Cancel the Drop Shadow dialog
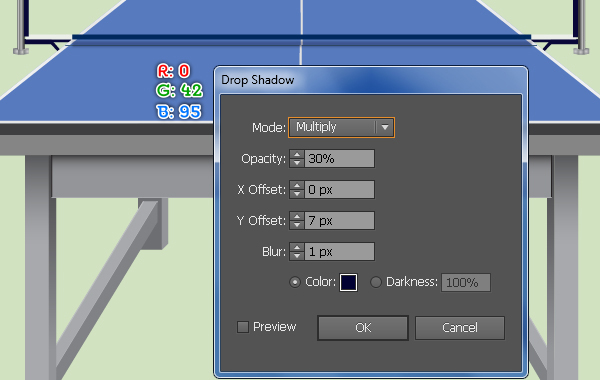The image size is (600, 380). pyautogui.click(x=460, y=328)
